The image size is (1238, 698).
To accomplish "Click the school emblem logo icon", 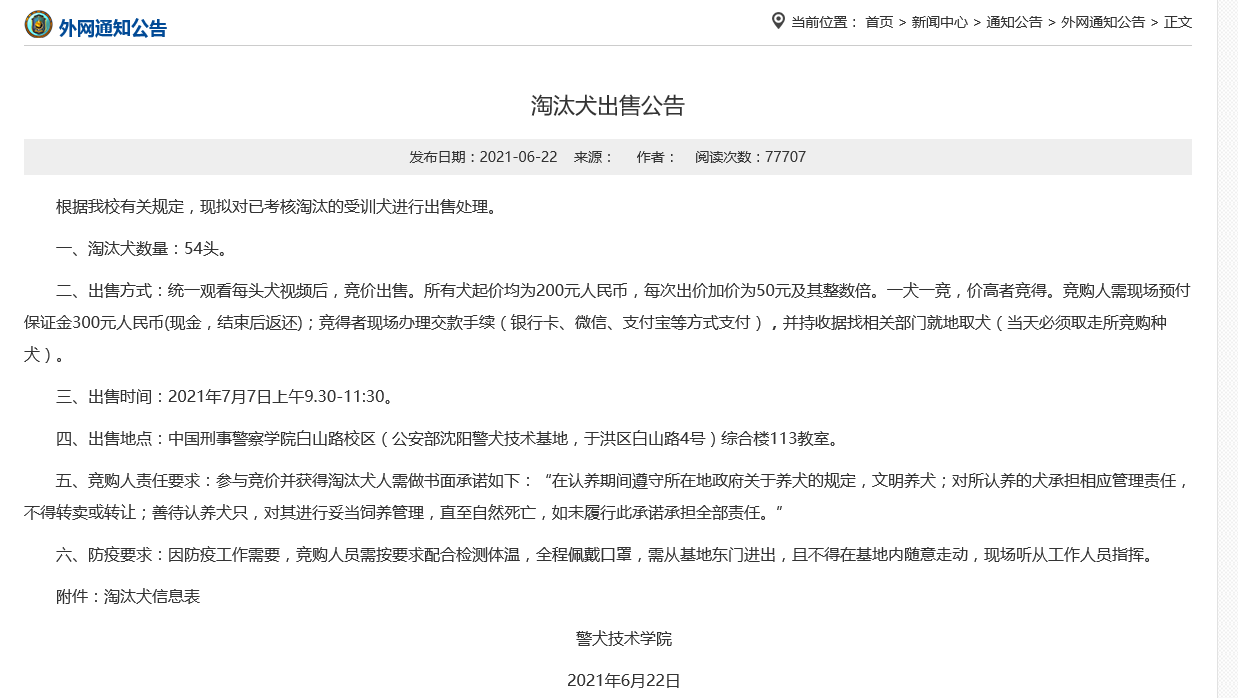I will 38,24.
